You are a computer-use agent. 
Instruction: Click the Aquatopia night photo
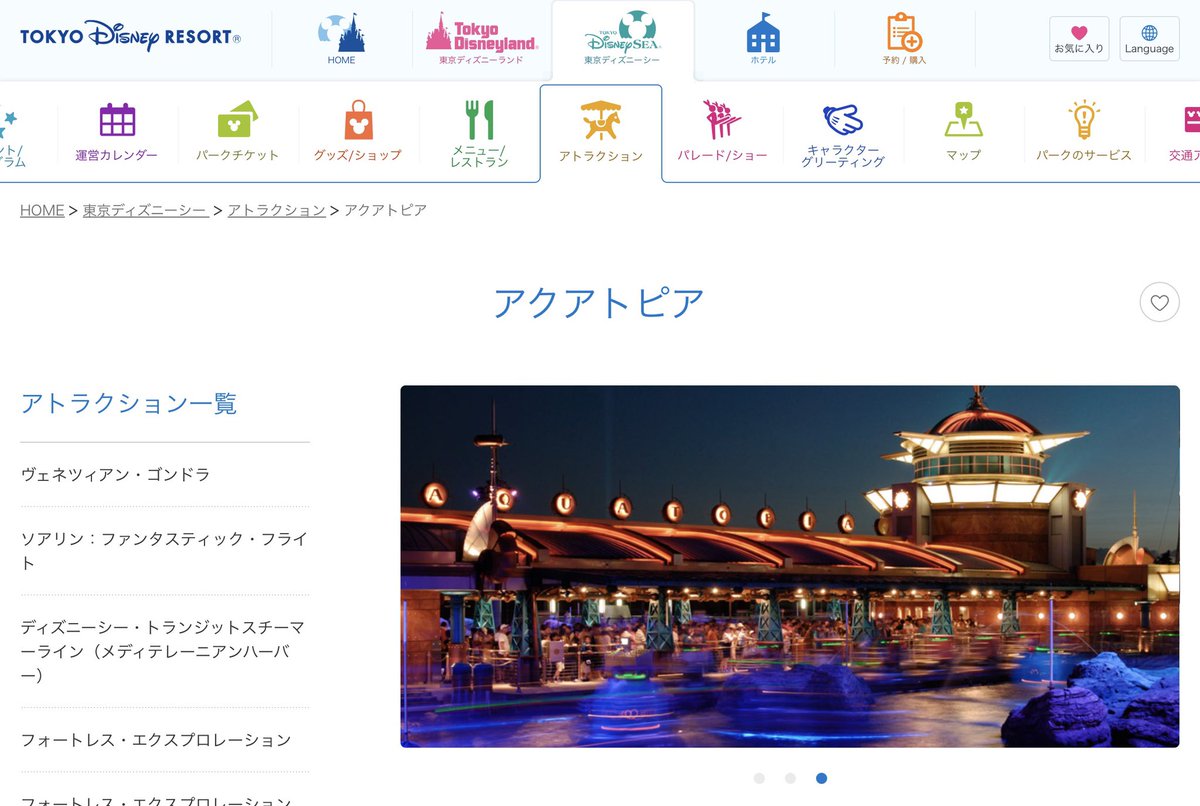[x=790, y=566]
